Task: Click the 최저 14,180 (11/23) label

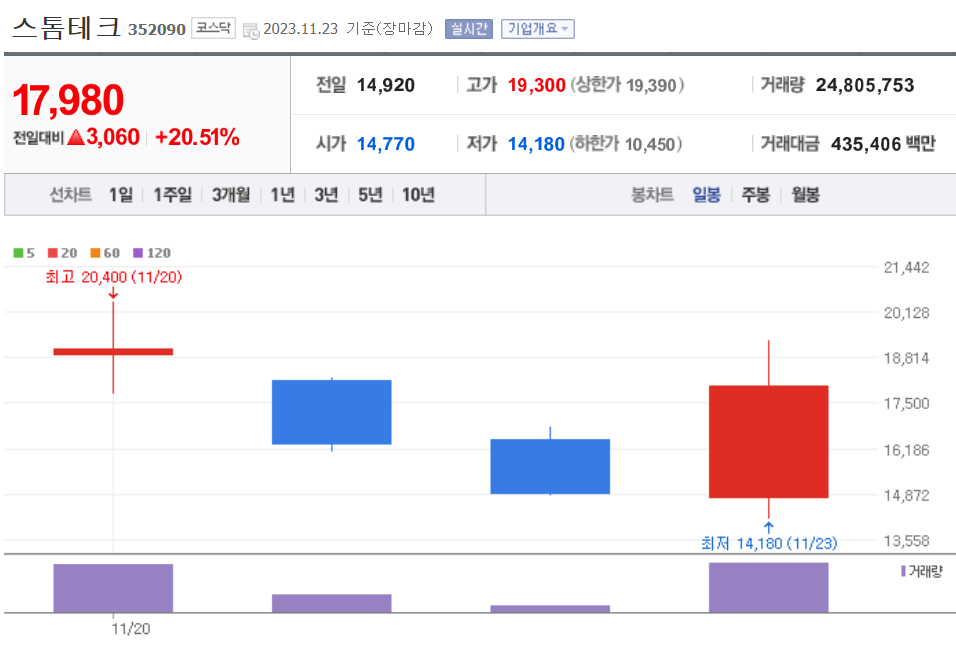Action: pos(769,543)
